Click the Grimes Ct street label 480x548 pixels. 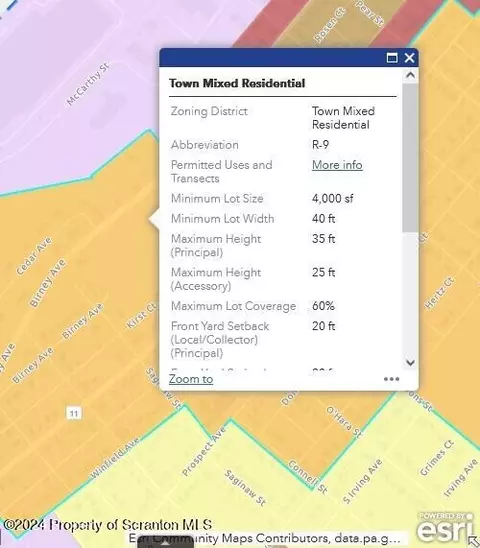click(x=437, y=457)
